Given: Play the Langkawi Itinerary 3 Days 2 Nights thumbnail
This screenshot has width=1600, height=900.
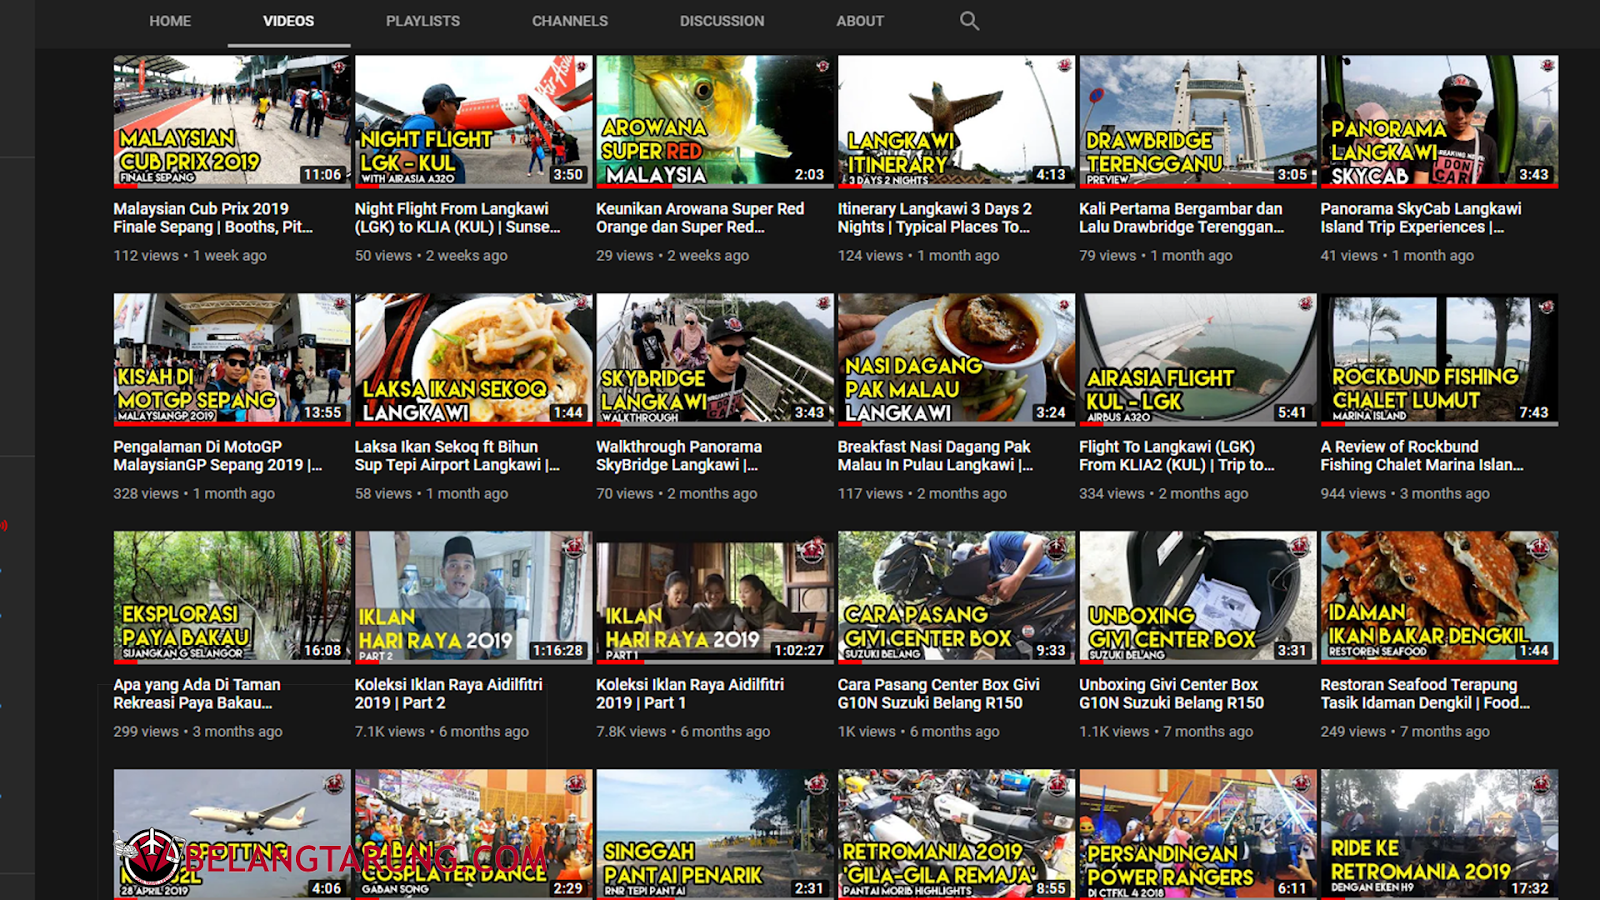Looking at the screenshot, I should click(x=954, y=121).
